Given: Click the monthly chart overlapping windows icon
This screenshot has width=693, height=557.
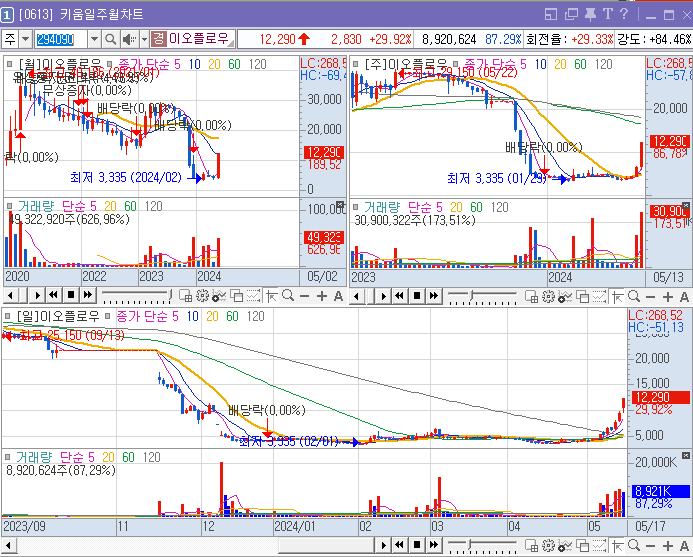Looking at the screenshot, I should point(236,296).
